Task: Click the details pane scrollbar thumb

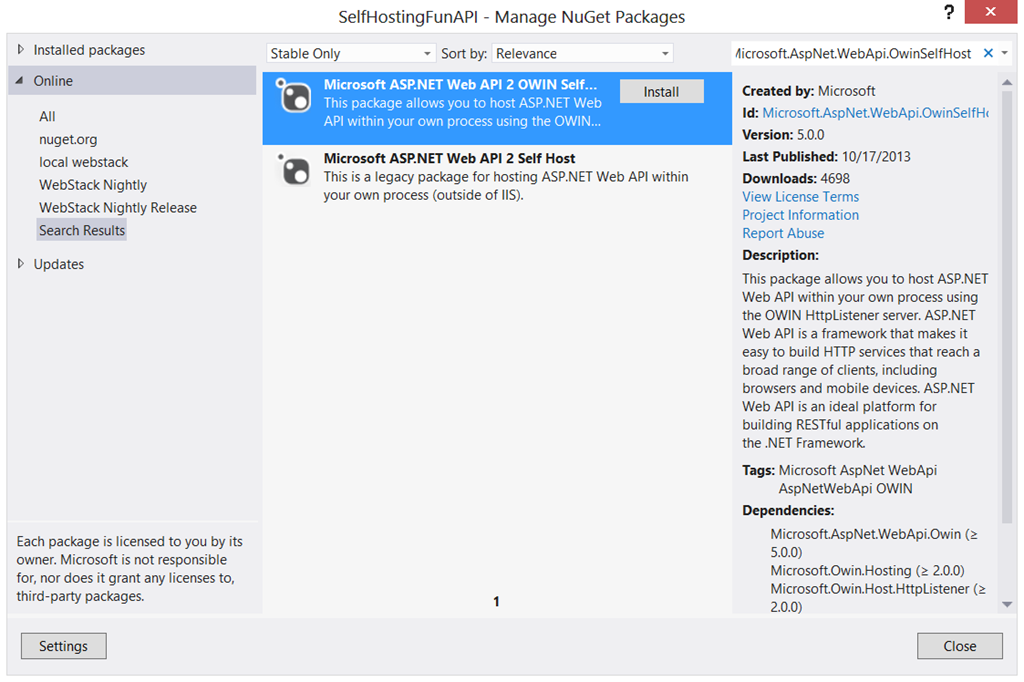Action: pyautogui.click(x=1007, y=307)
